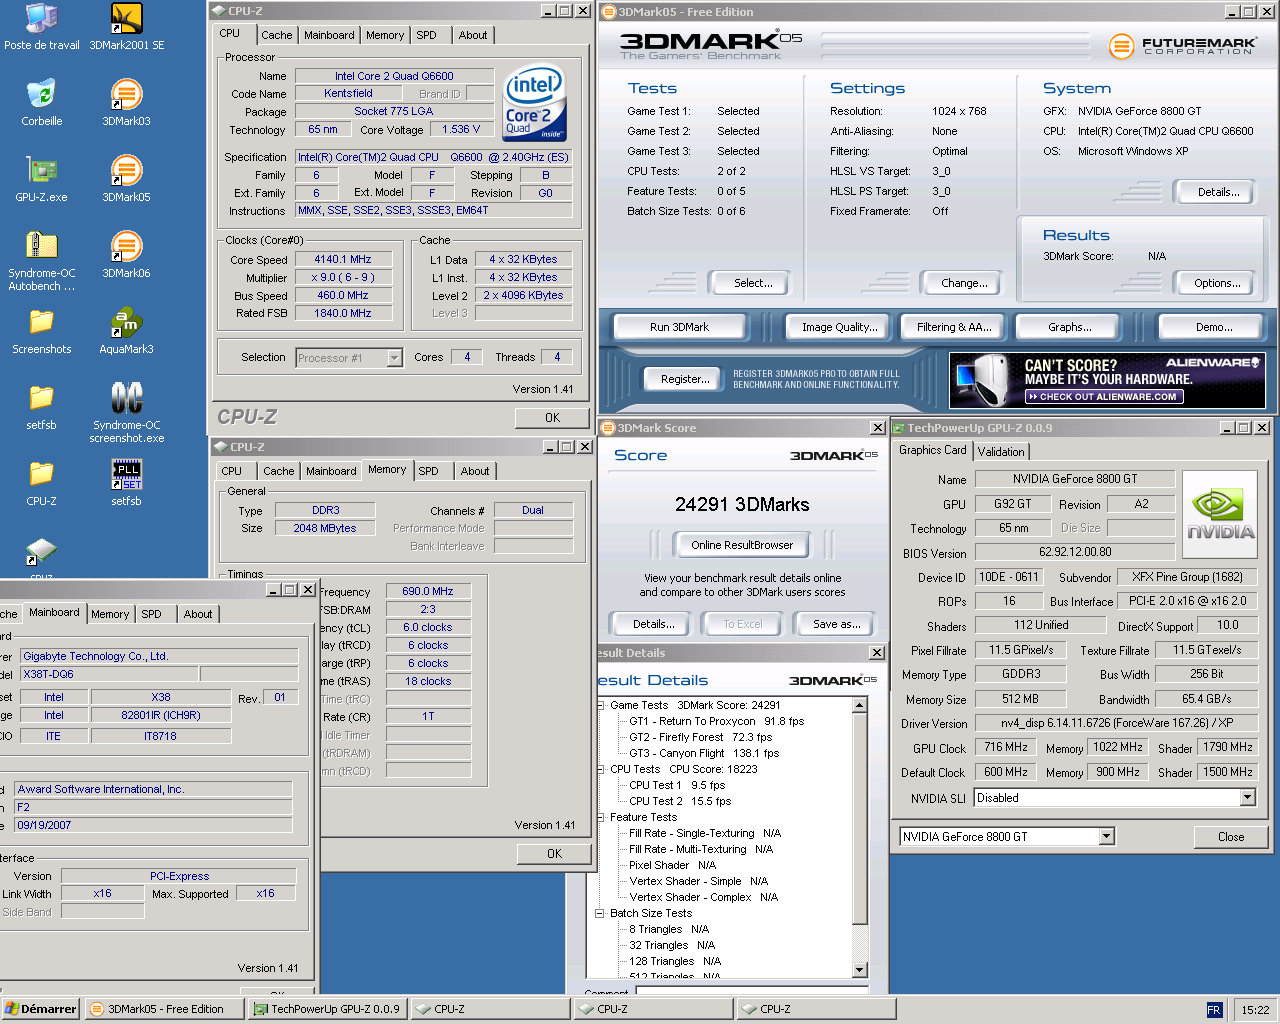Switch to TechPowerUp GPU-Z taskbar item
Image resolution: width=1280 pixels, height=1024 pixels.
(x=327, y=1009)
